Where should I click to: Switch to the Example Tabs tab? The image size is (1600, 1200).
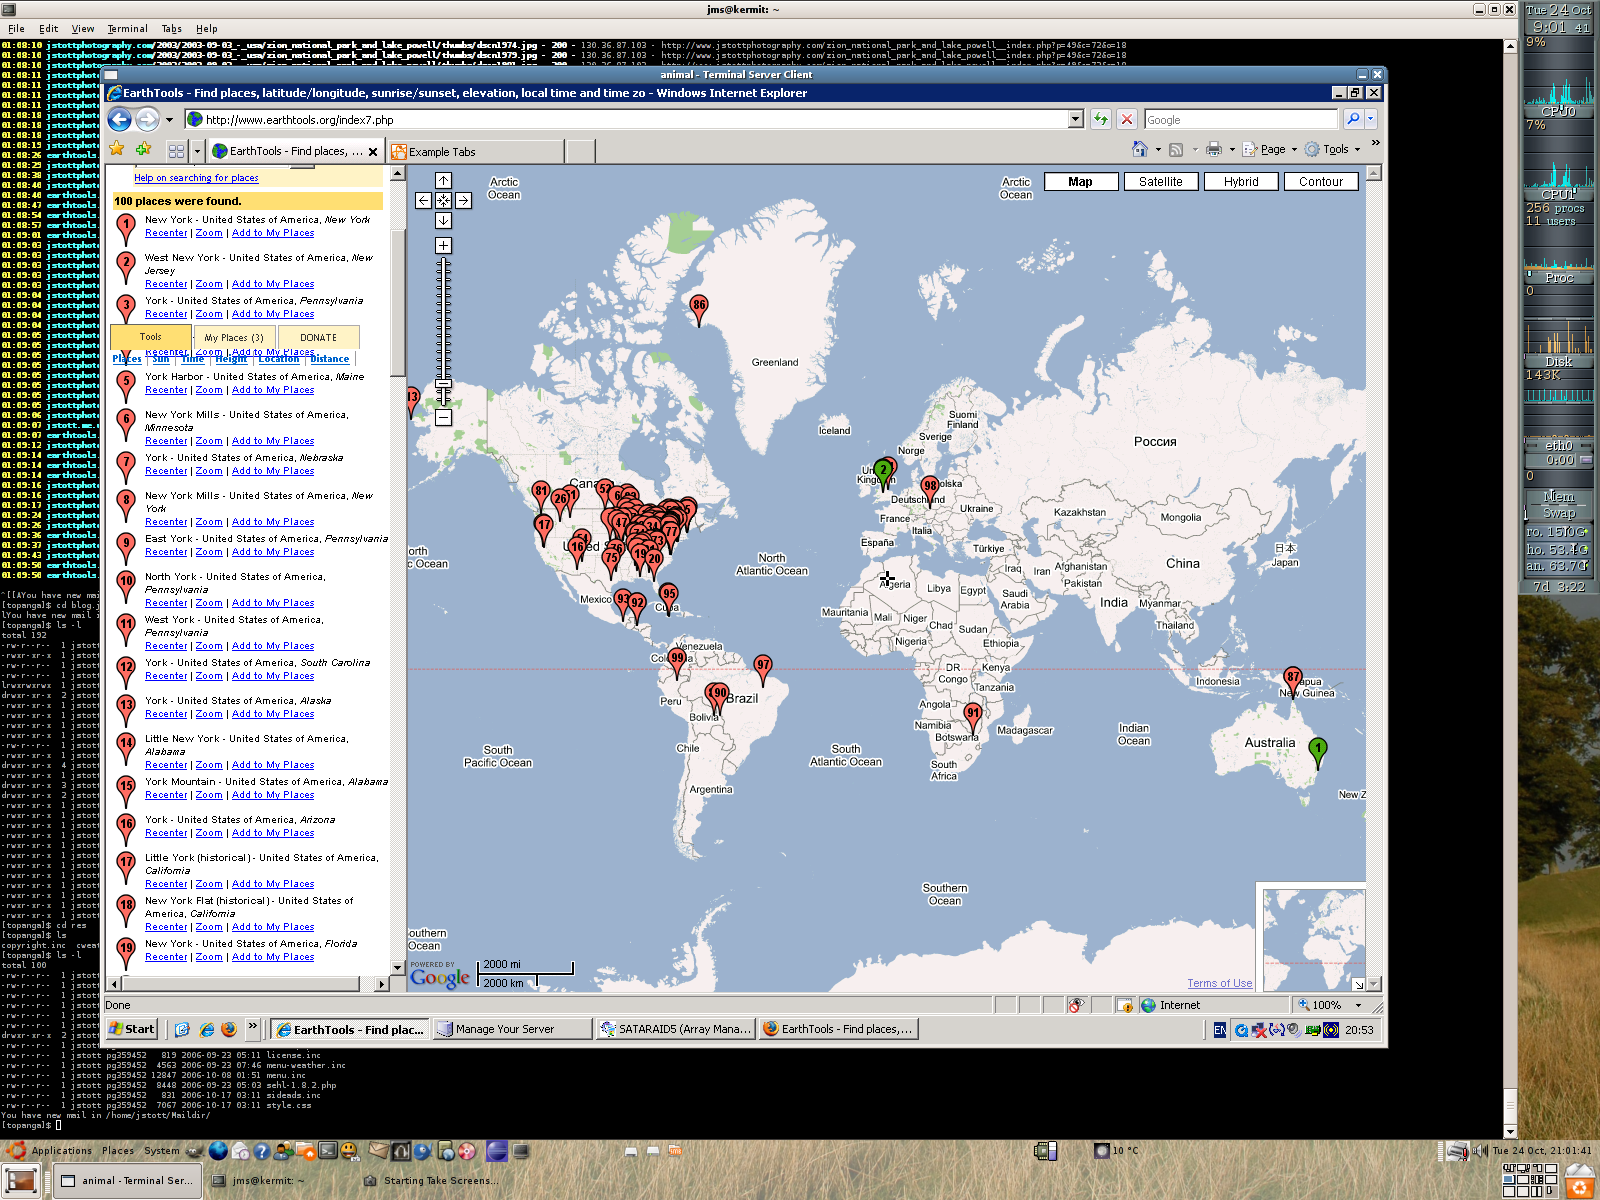476,152
